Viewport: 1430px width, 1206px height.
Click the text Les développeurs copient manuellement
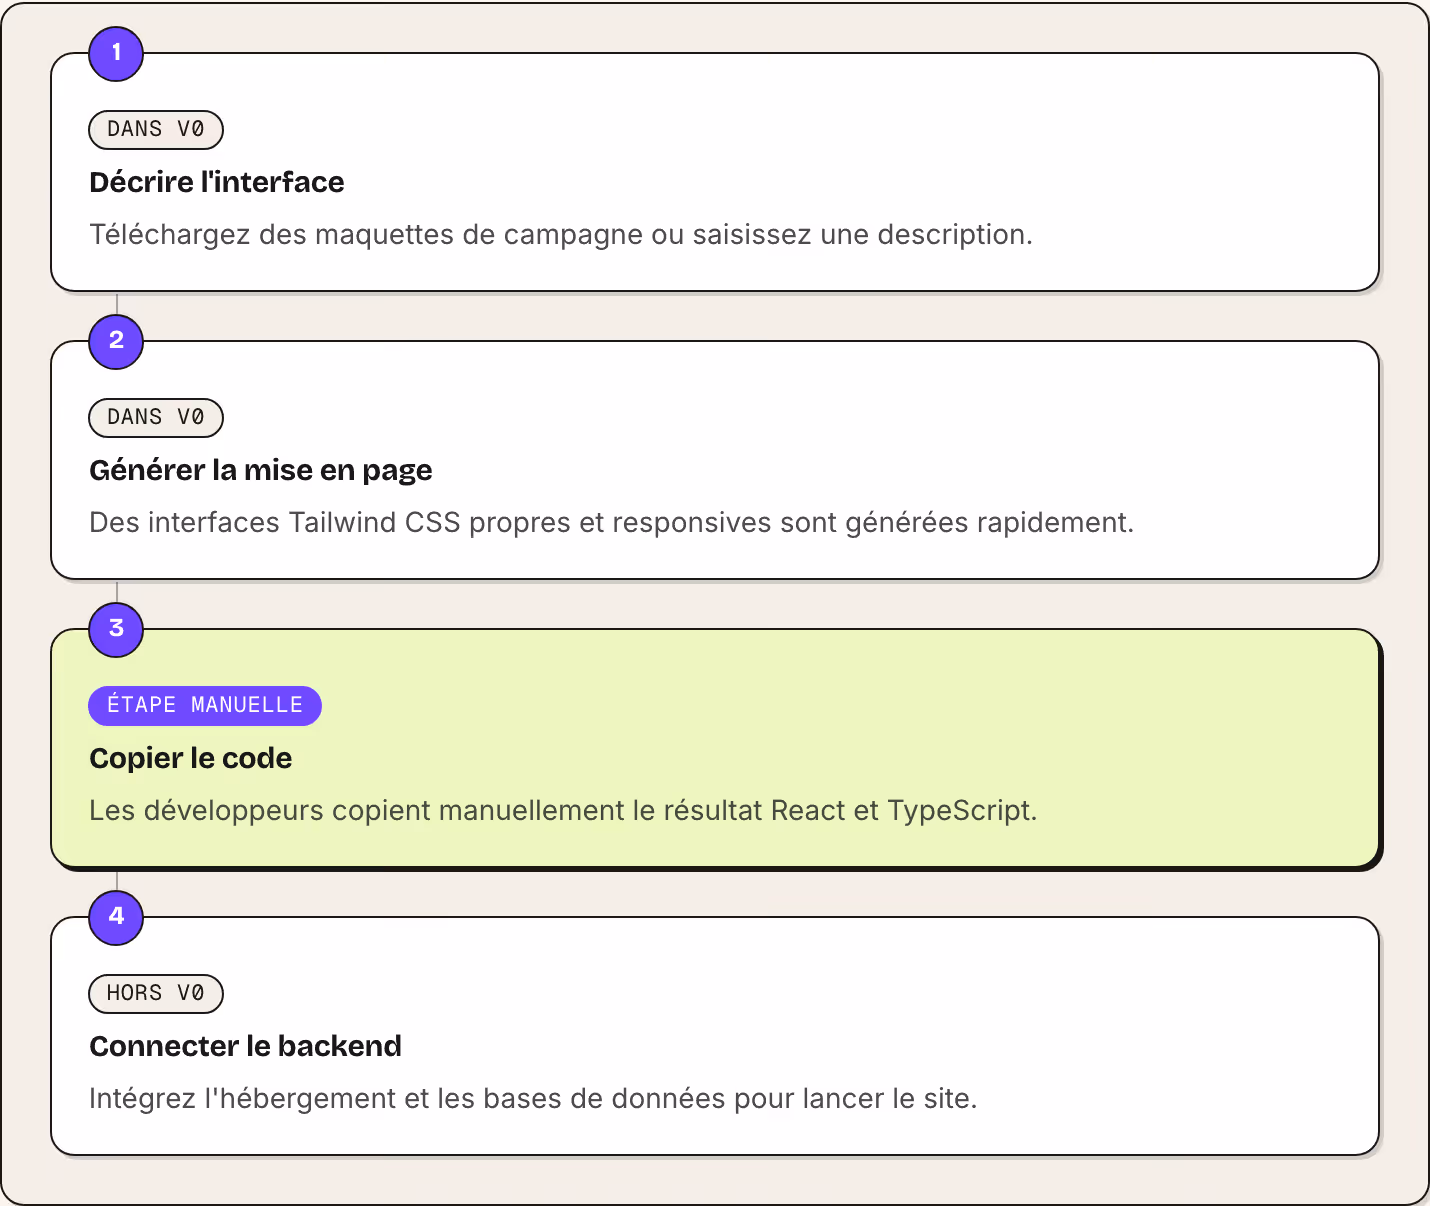pyautogui.click(x=563, y=810)
